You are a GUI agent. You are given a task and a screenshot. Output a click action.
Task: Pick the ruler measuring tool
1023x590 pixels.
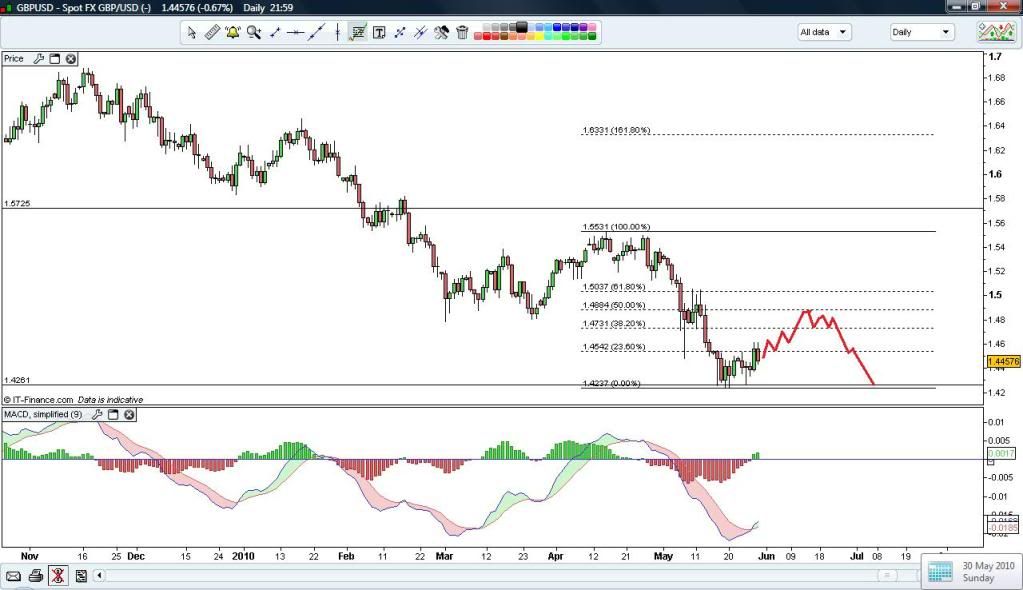coord(212,32)
